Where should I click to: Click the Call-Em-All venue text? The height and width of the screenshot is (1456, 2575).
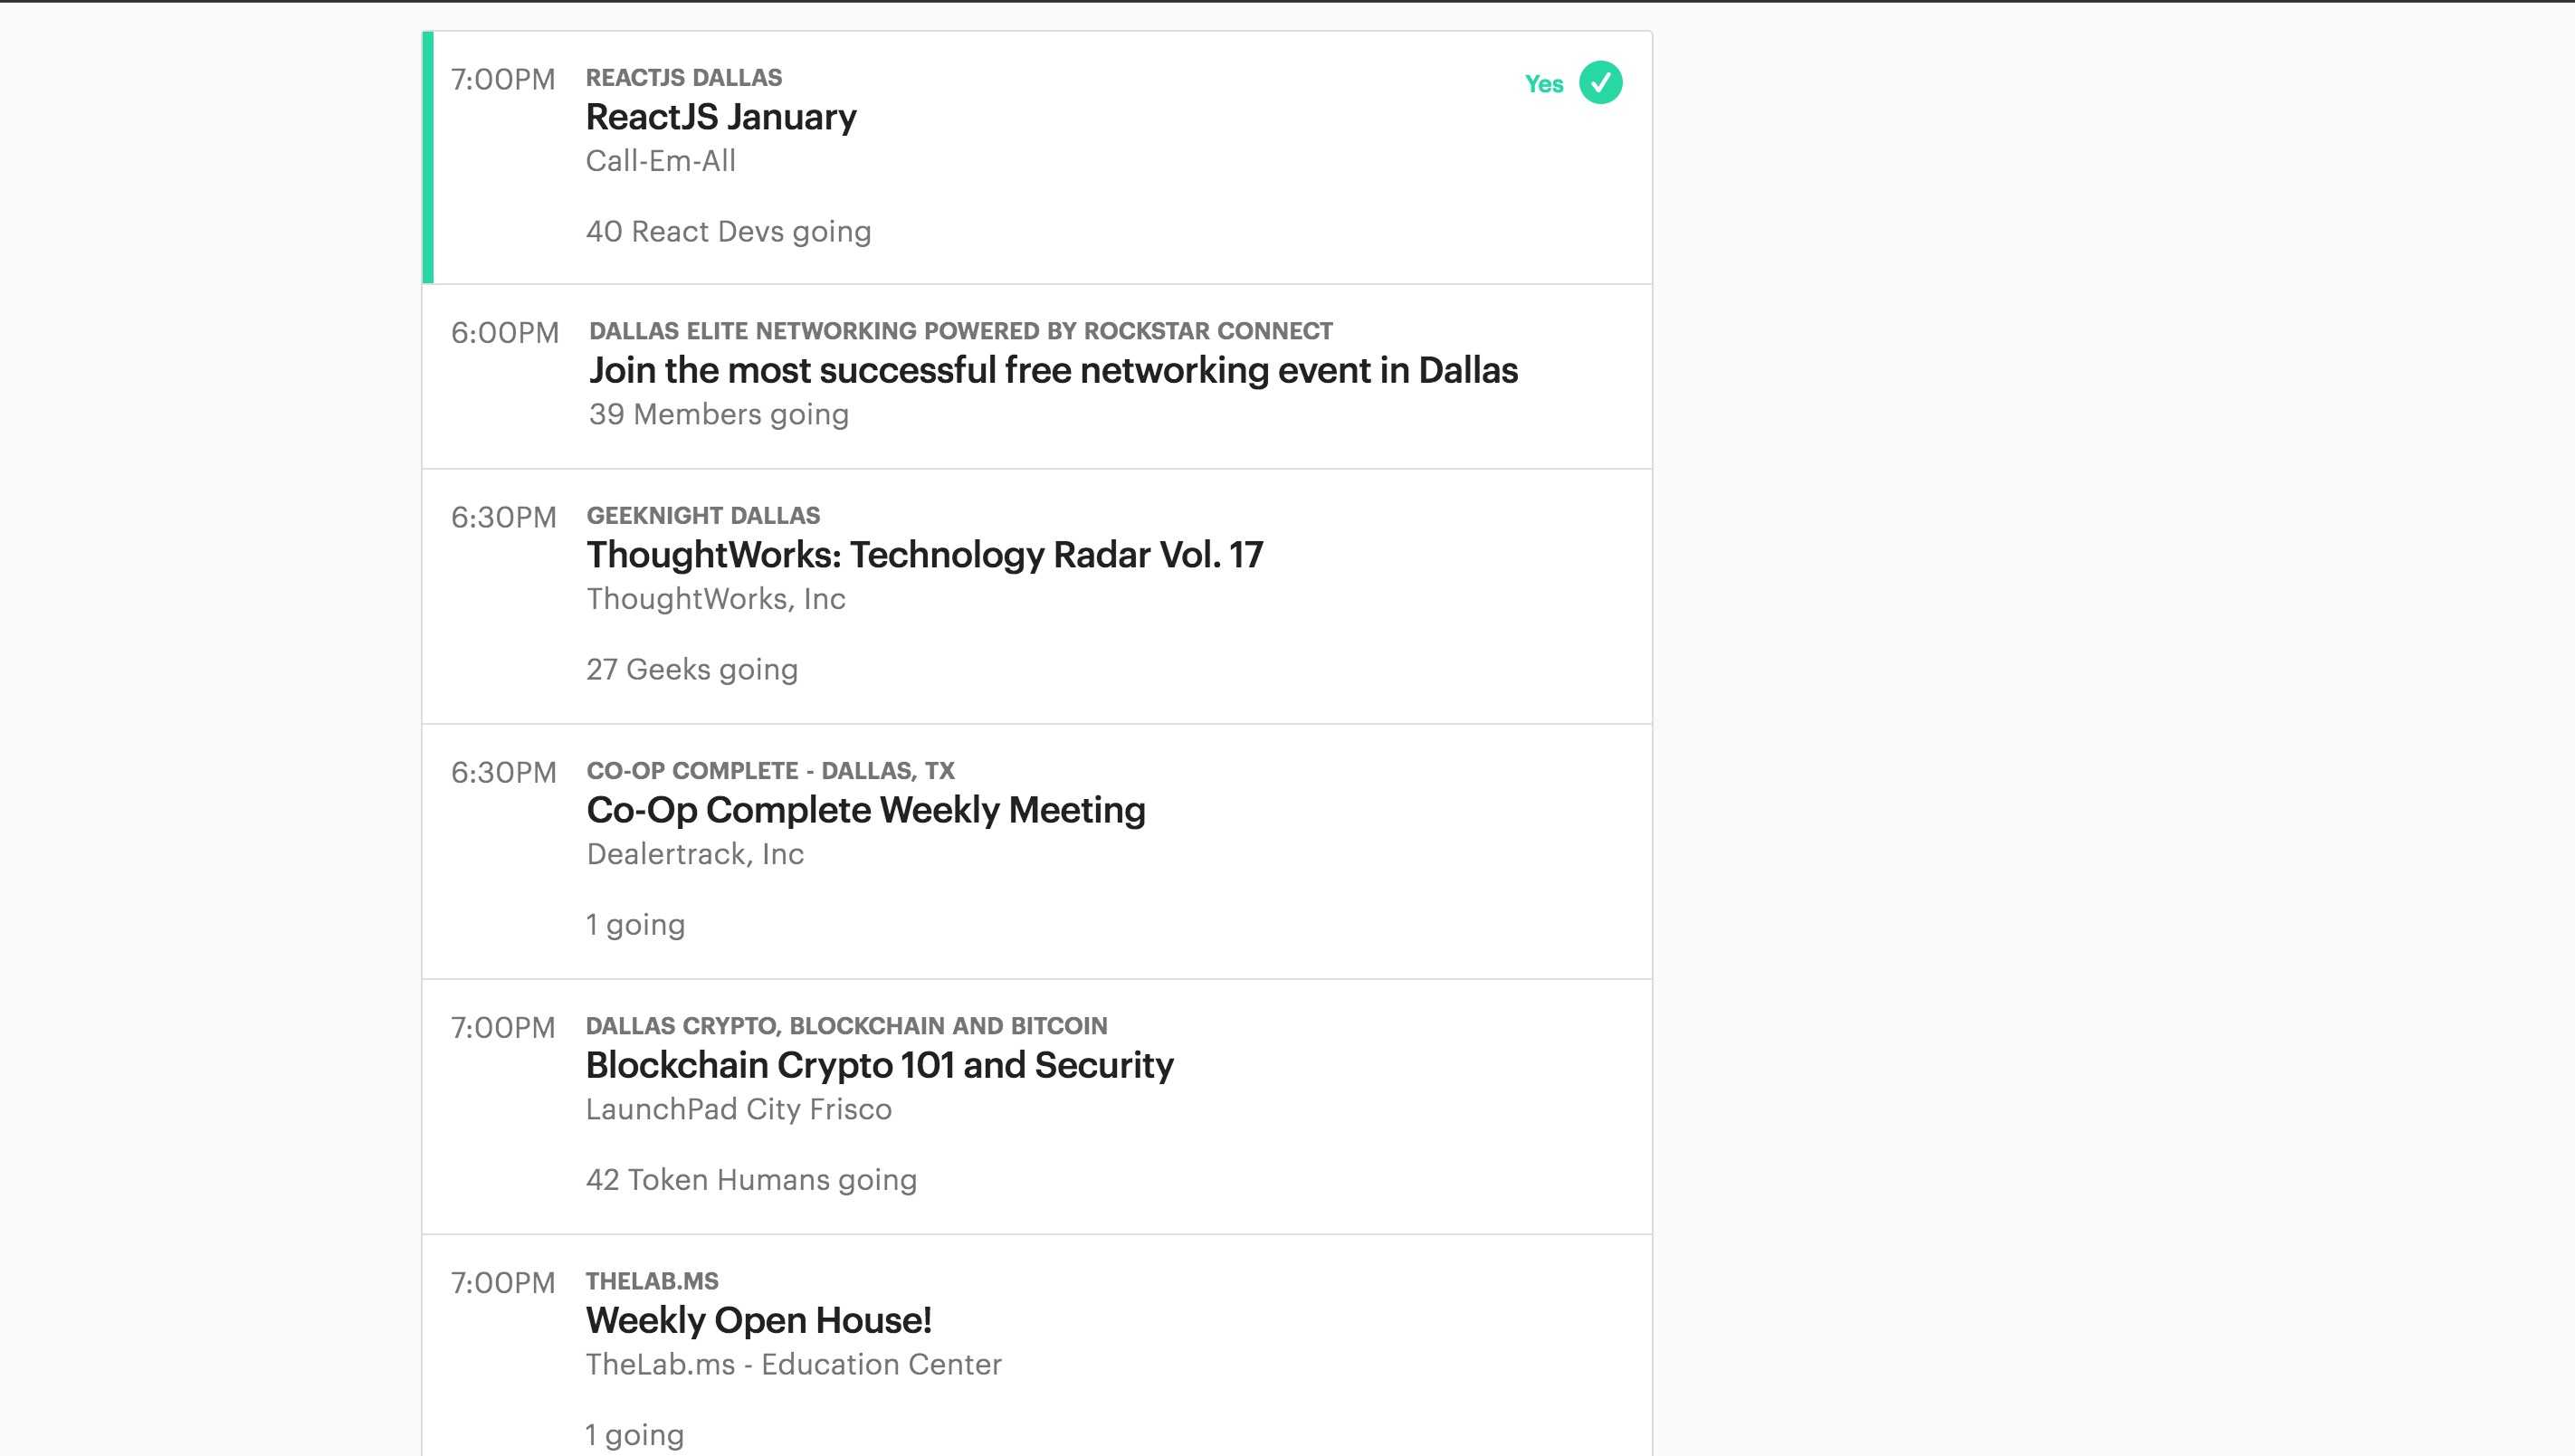click(x=660, y=161)
